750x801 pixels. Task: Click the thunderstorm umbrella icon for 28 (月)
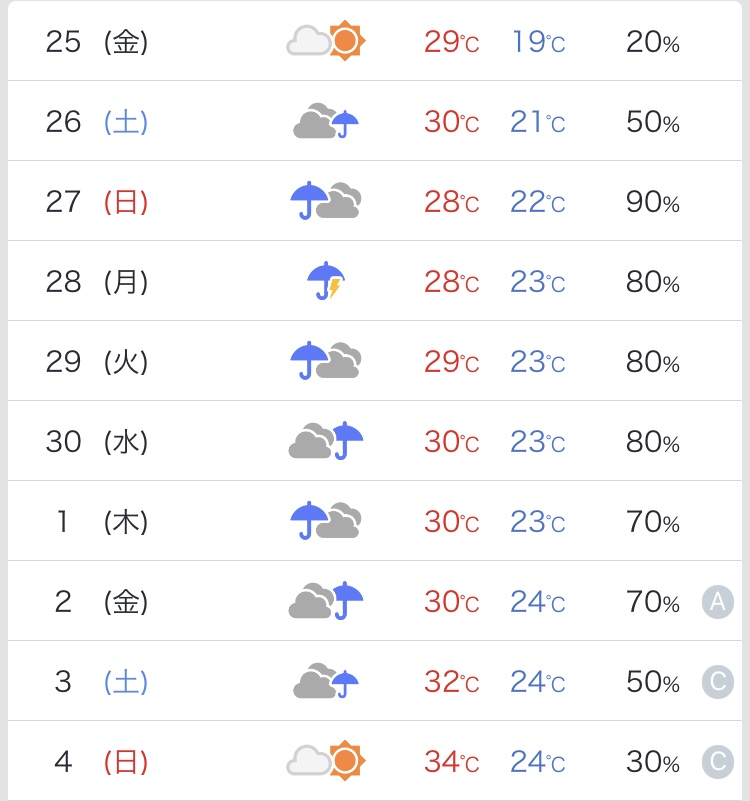[x=326, y=281]
